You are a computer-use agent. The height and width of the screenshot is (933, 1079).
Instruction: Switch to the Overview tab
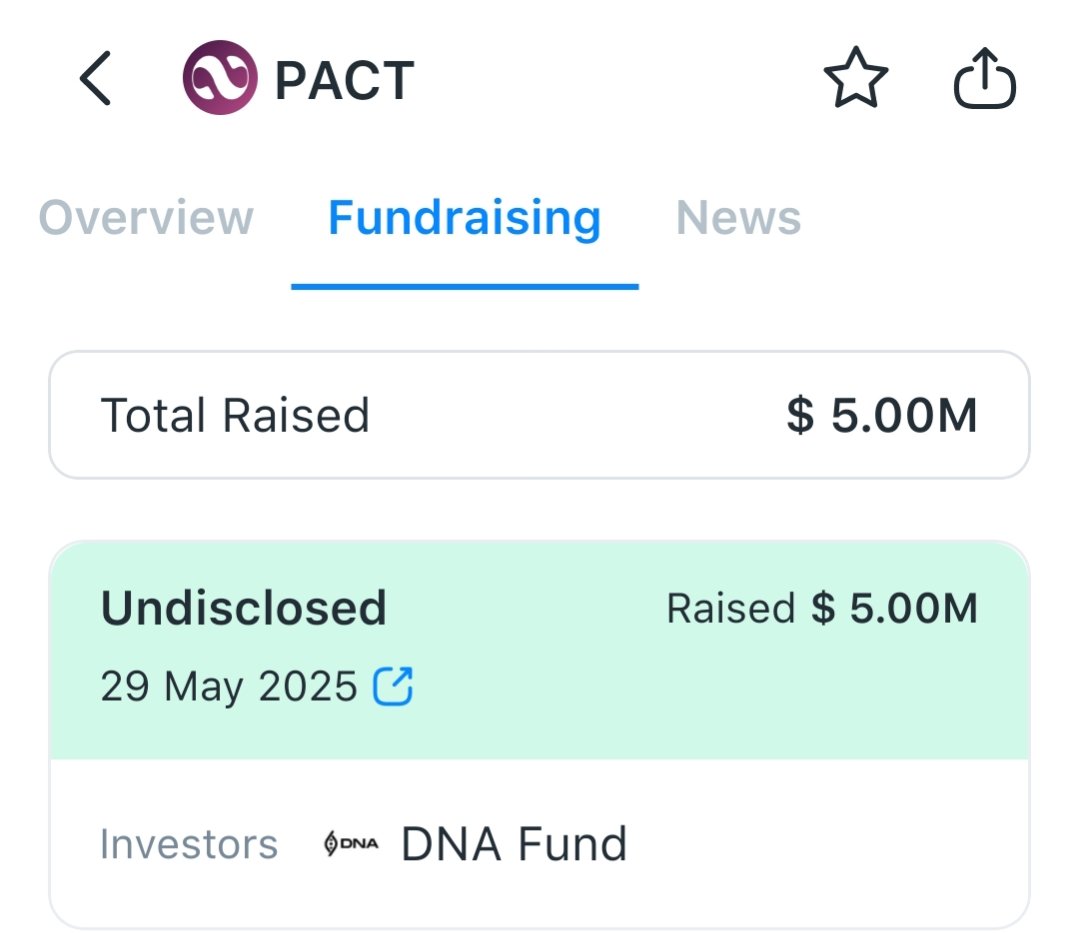point(146,217)
